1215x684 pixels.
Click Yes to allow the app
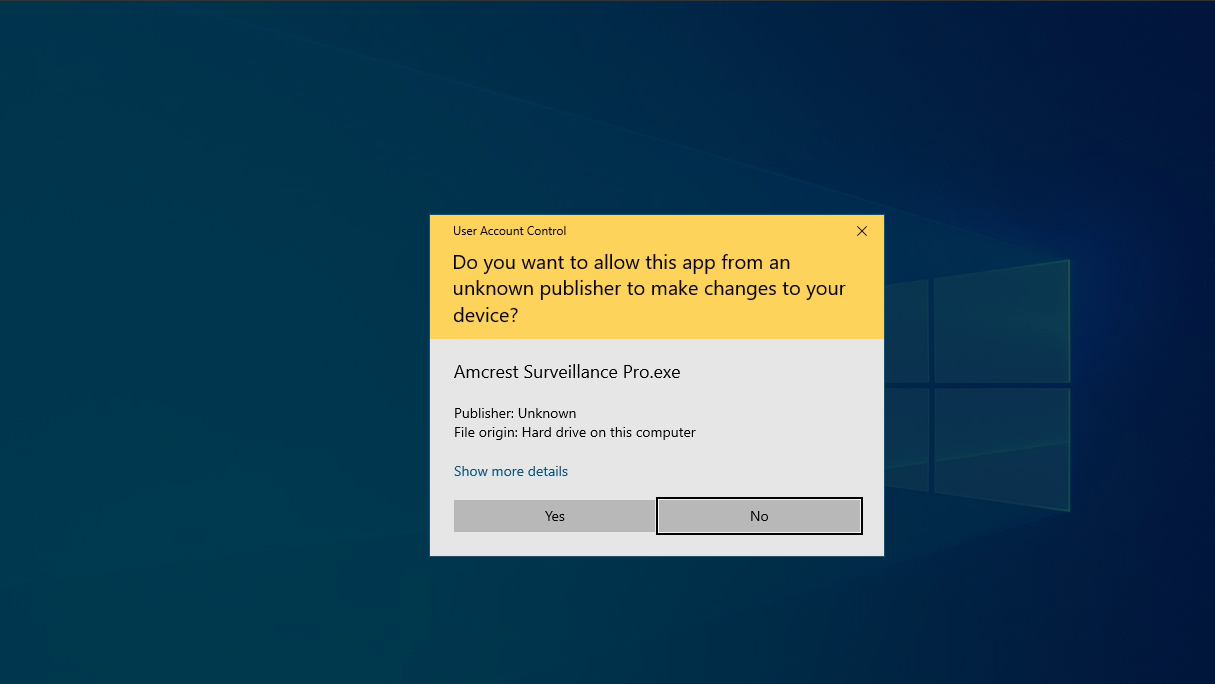coord(555,516)
